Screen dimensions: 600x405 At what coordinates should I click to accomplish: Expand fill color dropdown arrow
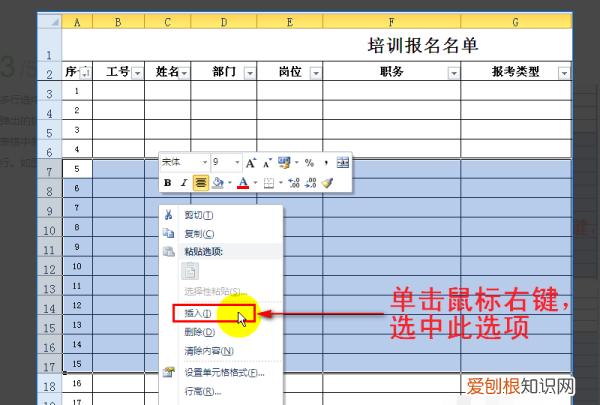coord(230,183)
